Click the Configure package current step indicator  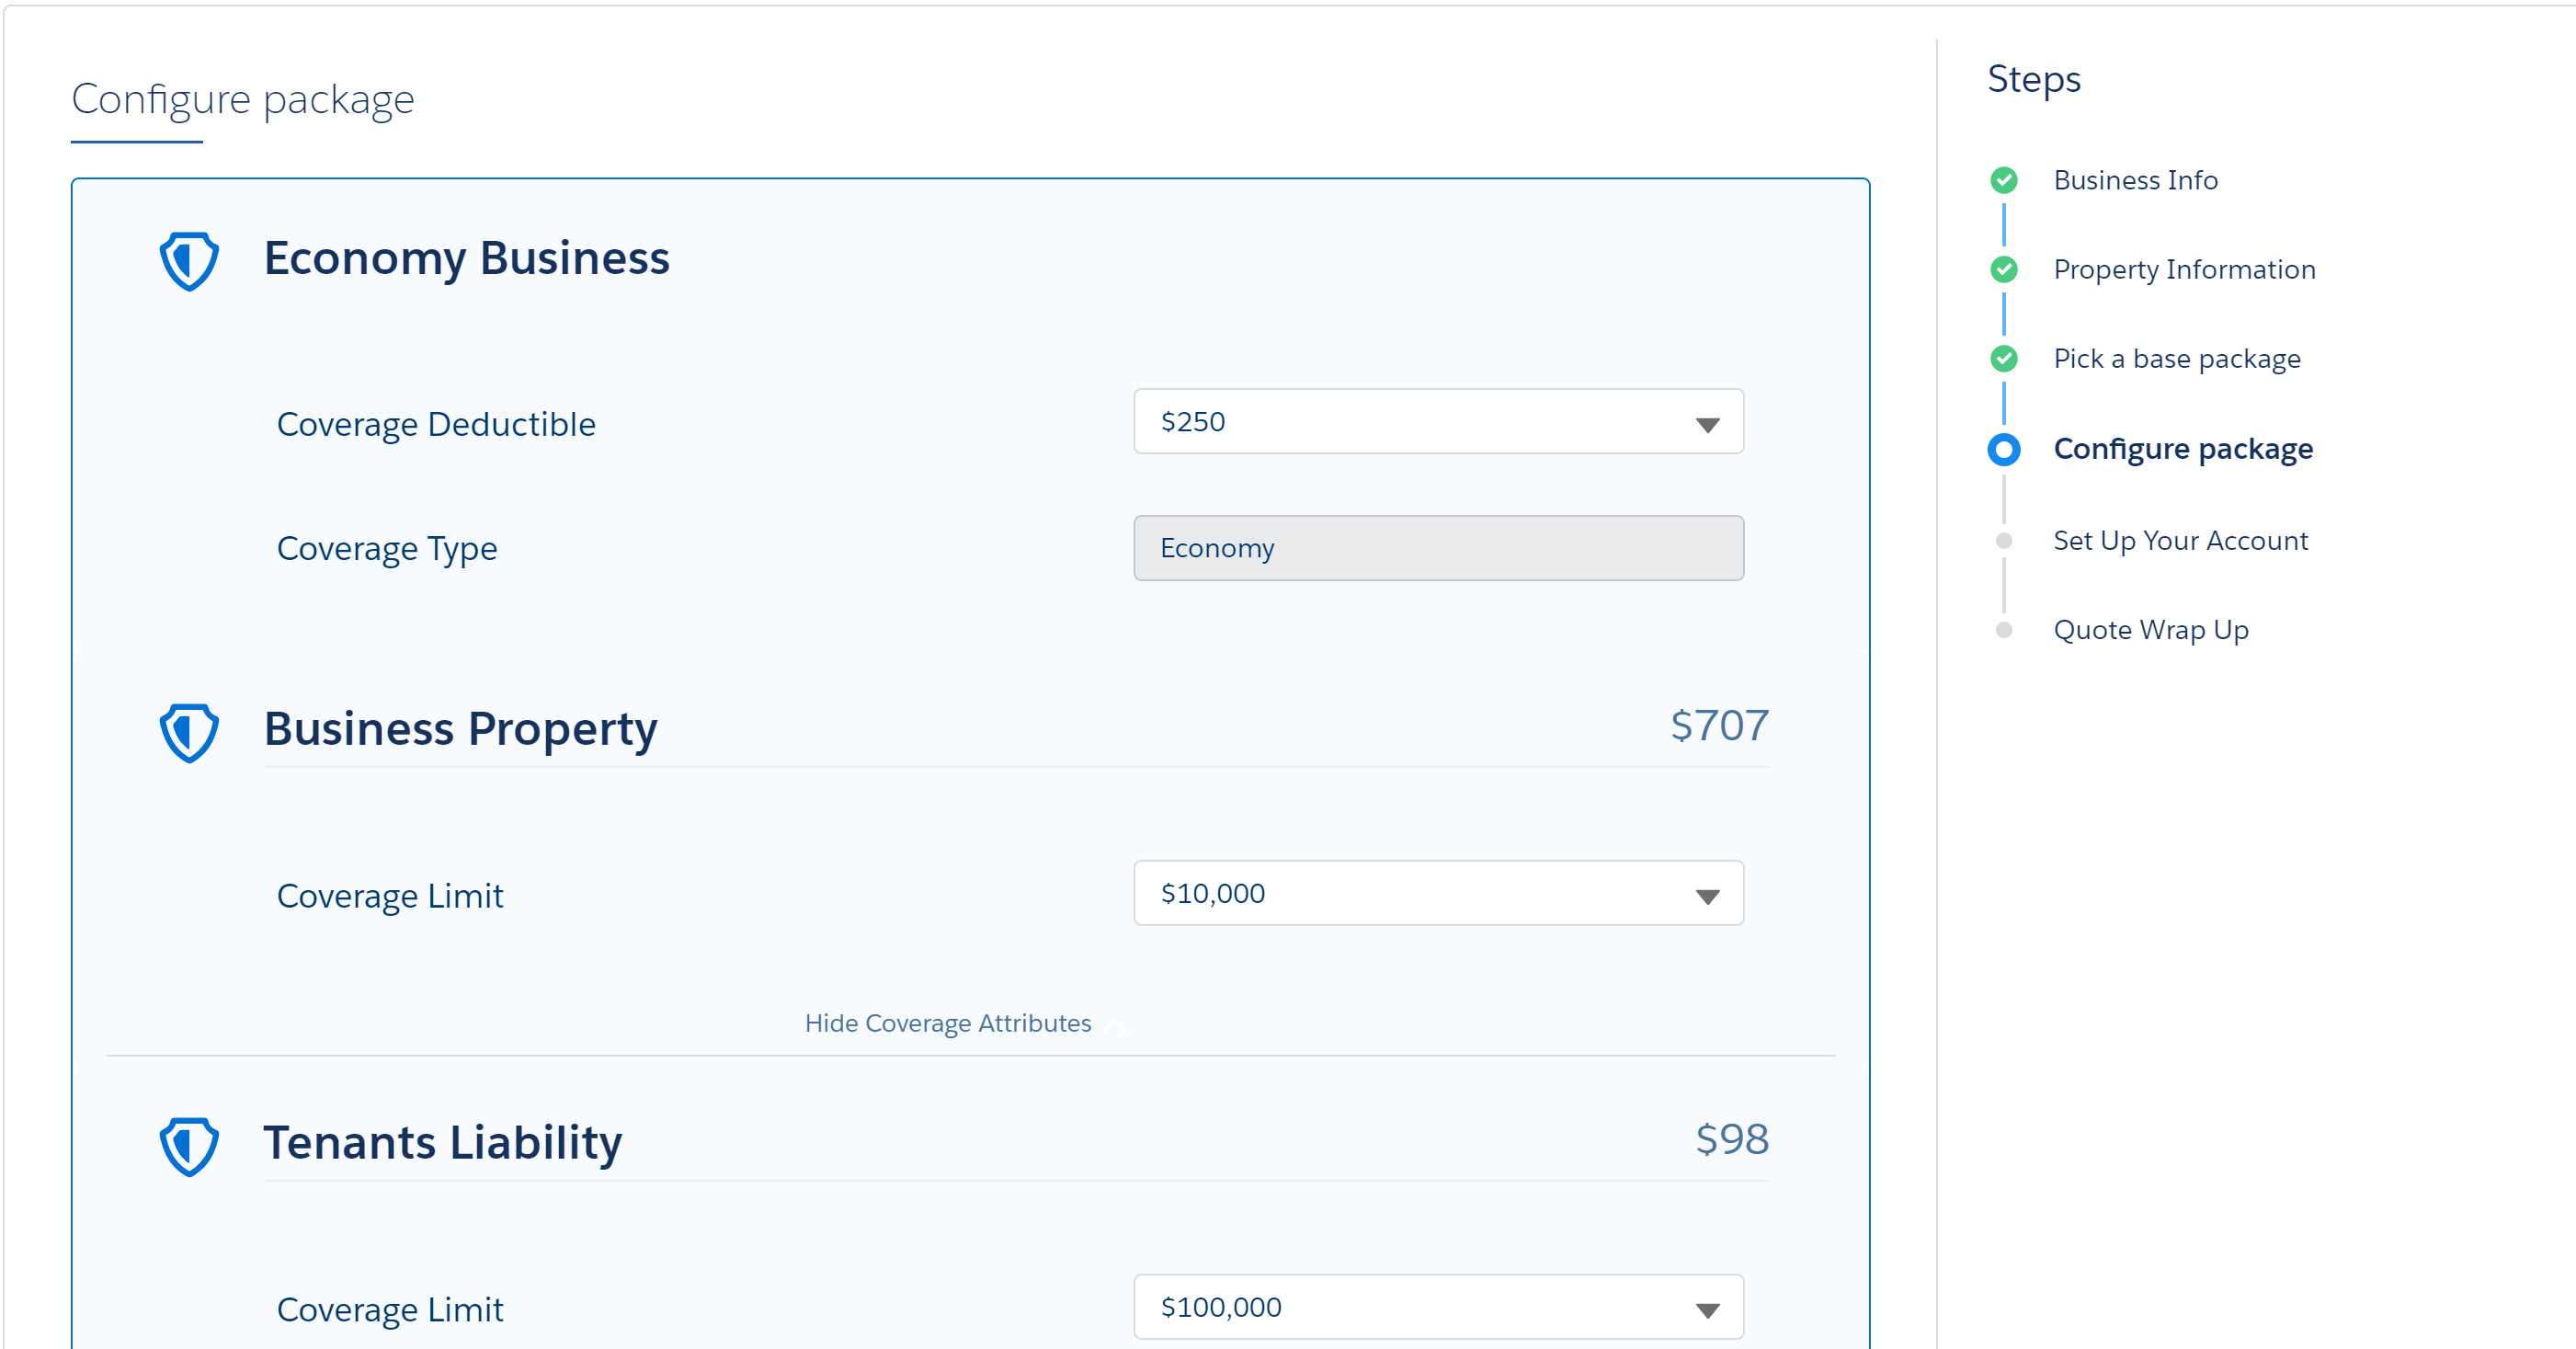2003,449
